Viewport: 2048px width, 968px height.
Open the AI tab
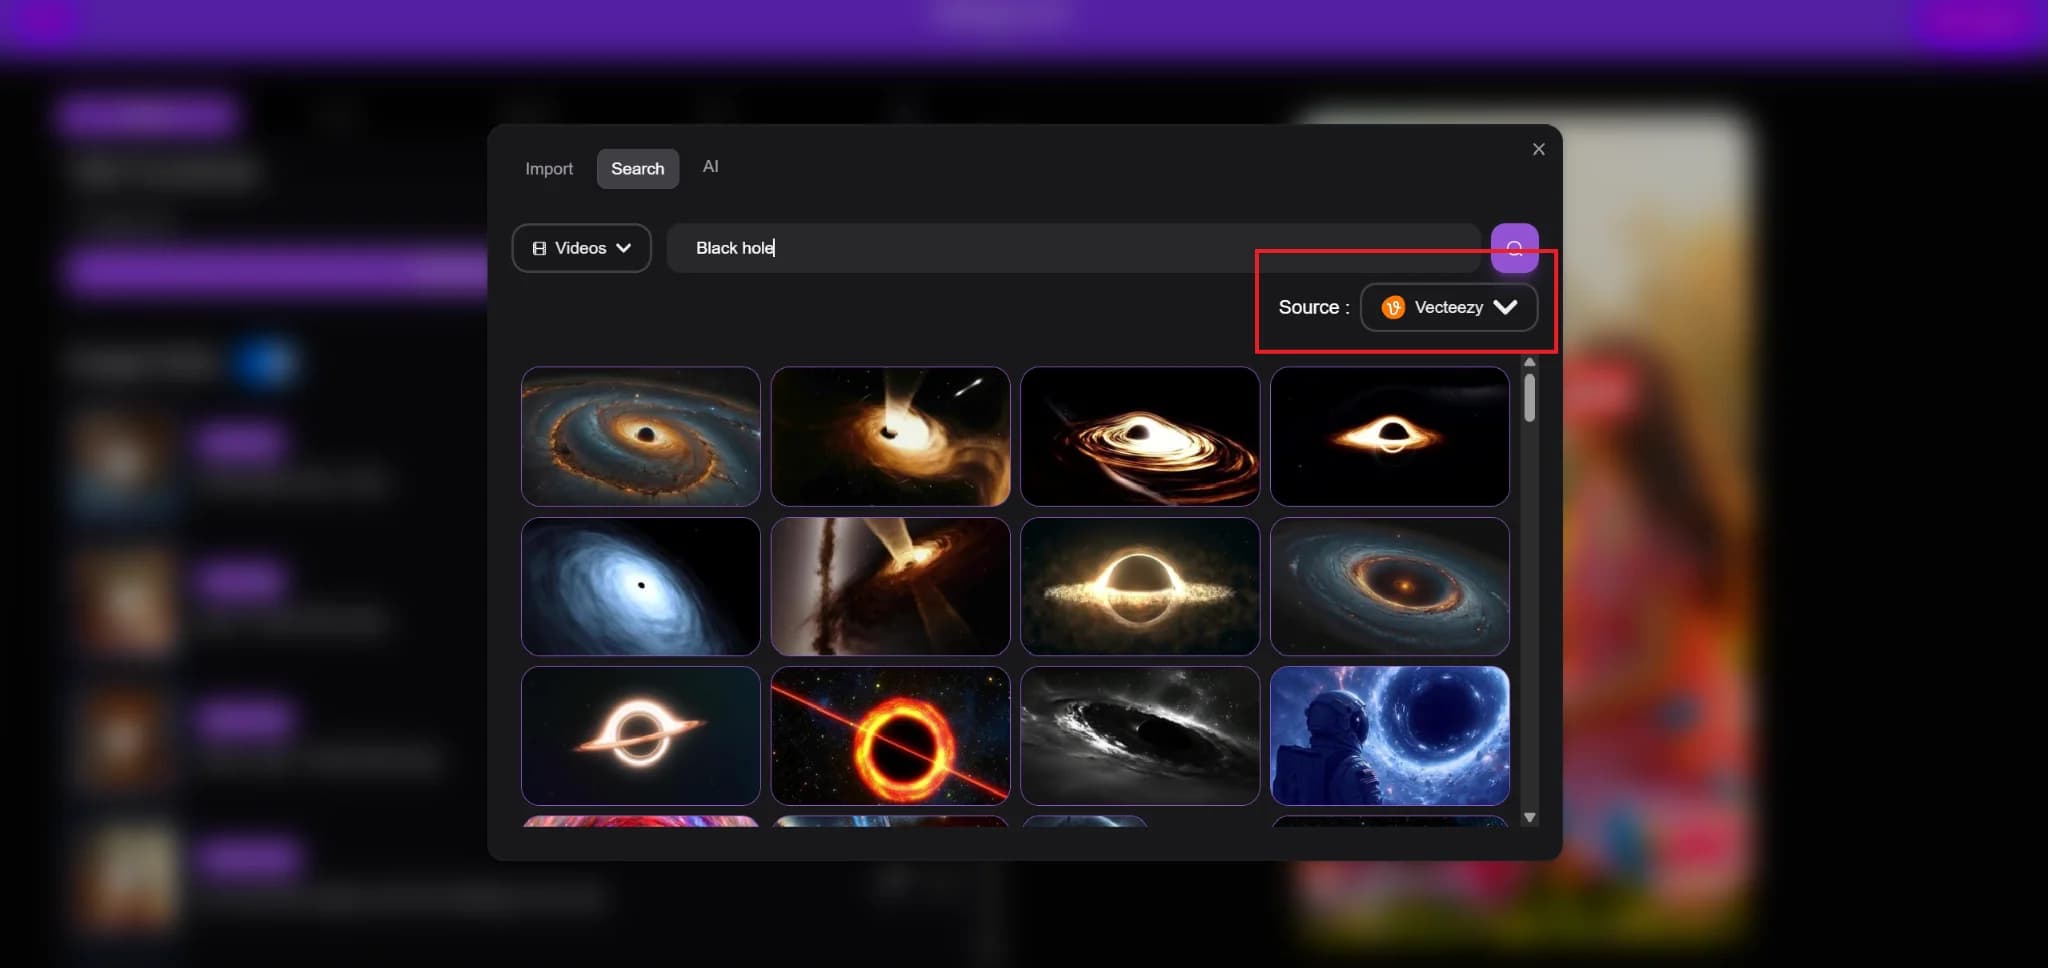pos(709,166)
